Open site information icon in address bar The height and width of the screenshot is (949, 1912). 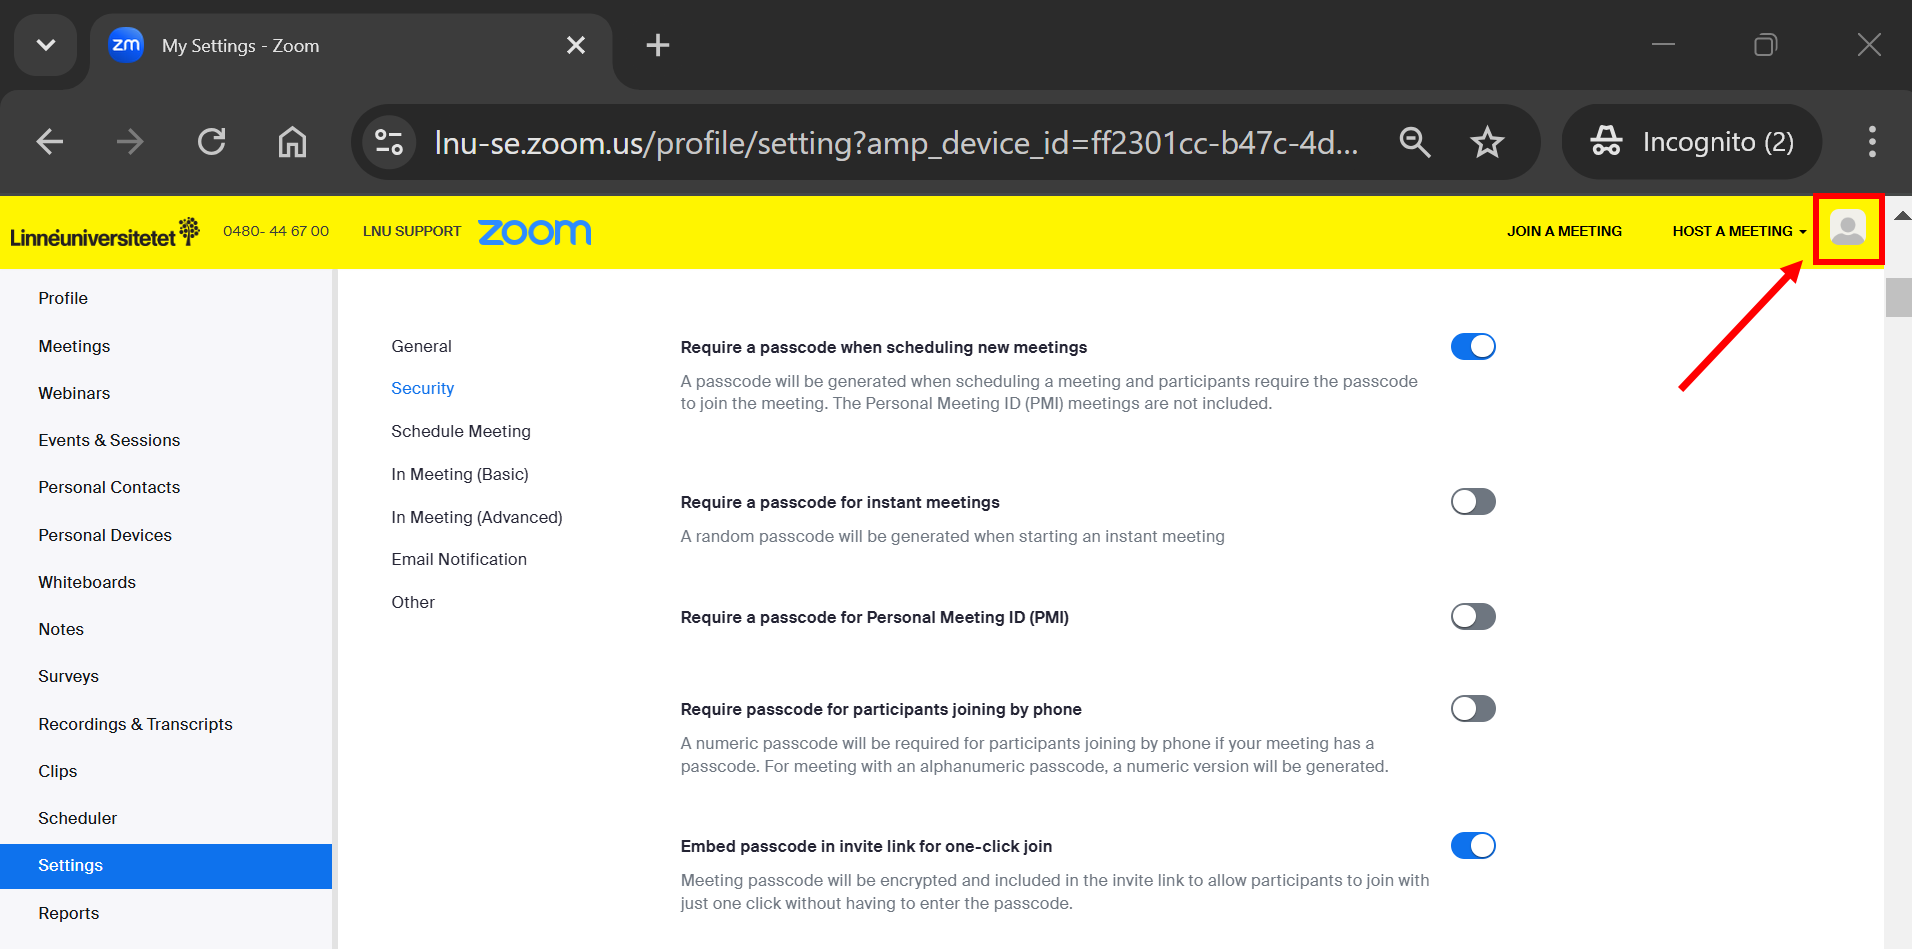click(389, 142)
